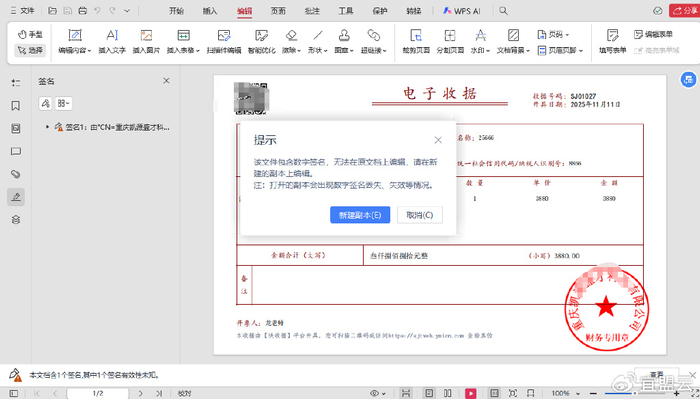Open the Layers sidebar icon
Screen dimensions: 700x399
16,220
